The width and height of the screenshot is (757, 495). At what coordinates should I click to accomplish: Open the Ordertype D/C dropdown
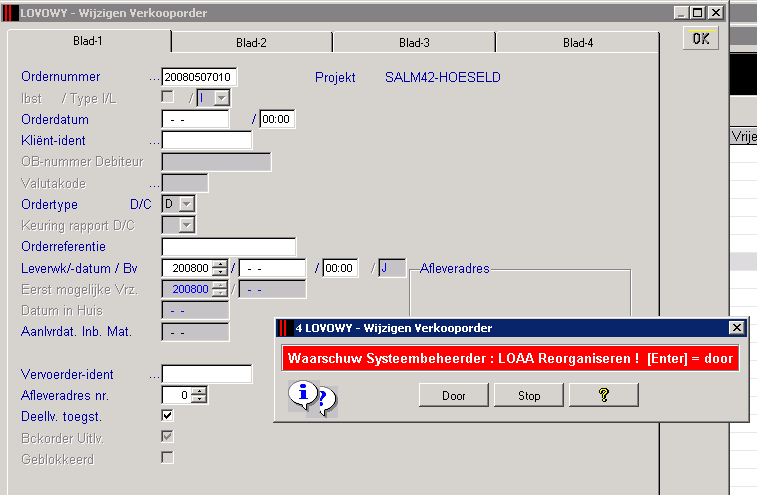[187, 204]
